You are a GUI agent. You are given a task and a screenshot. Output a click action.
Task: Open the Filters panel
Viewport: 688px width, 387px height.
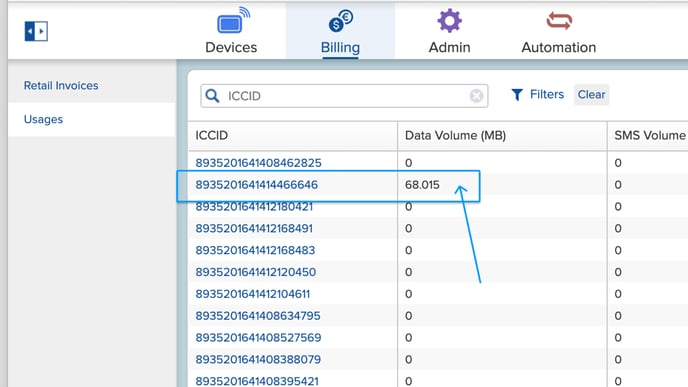click(x=538, y=94)
